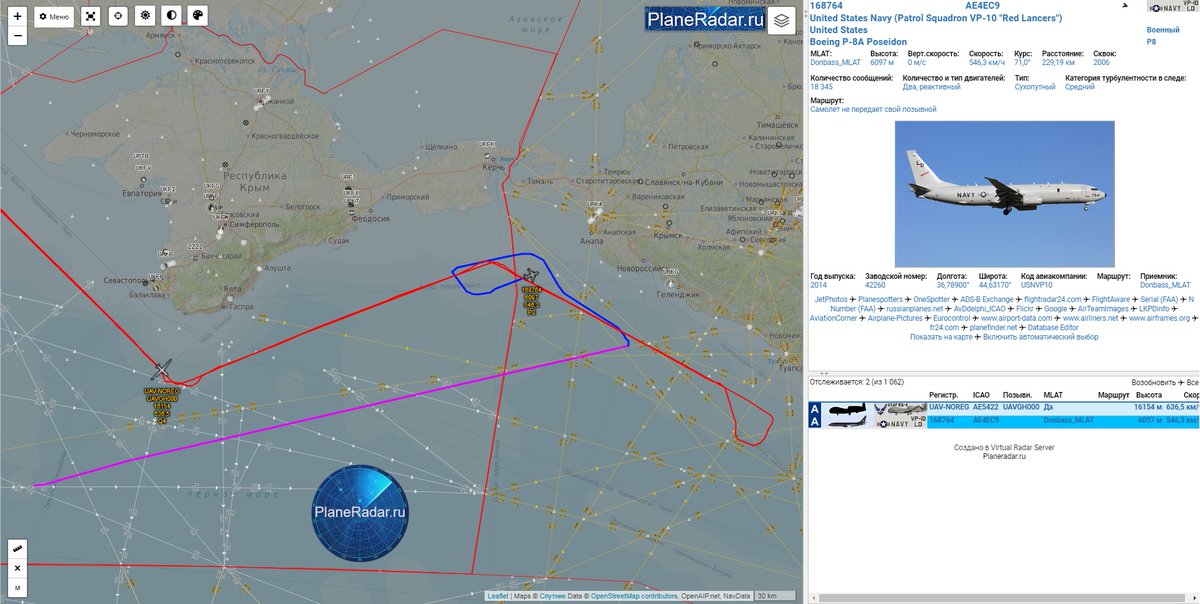The width and height of the screenshot is (1200, 604).
Task: Open the Flickr link
Action: 1023,309
